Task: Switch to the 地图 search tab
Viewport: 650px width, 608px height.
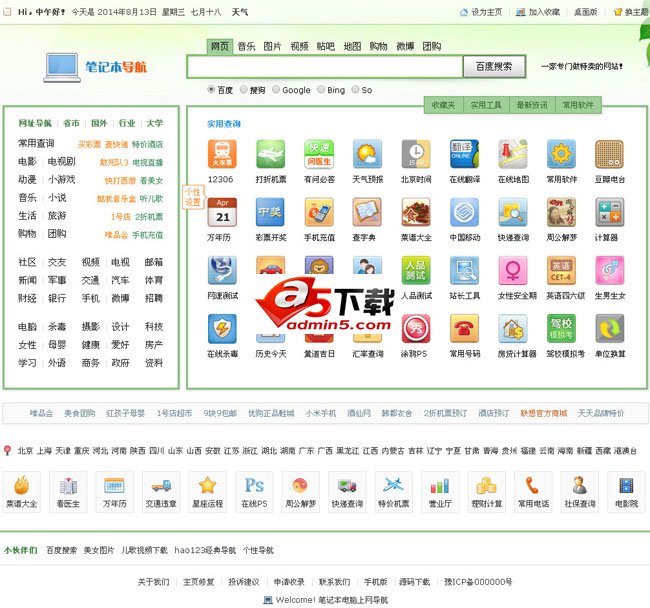Action: (x=352, y=46)
